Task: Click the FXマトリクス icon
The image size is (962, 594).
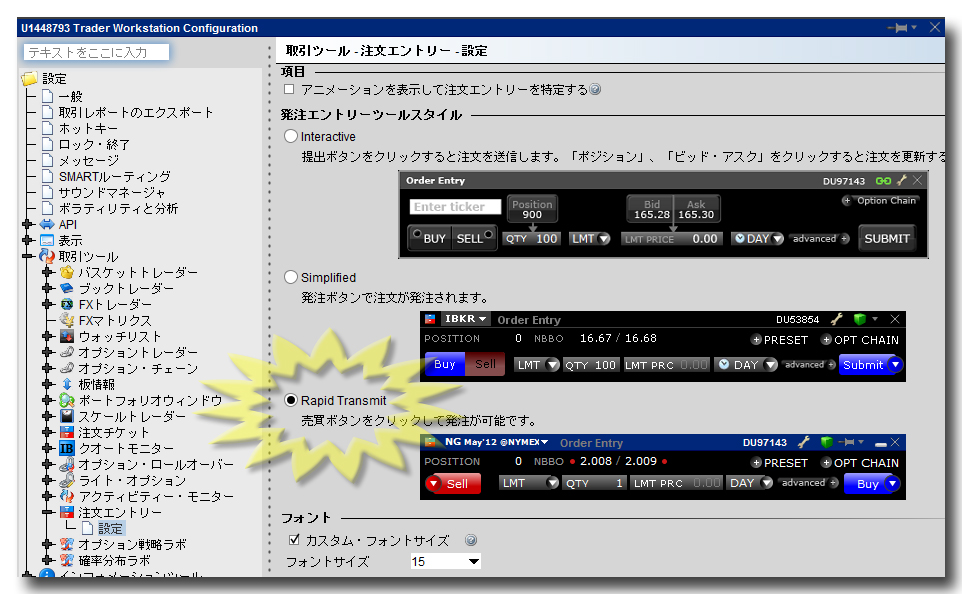Action: point(67,320)
